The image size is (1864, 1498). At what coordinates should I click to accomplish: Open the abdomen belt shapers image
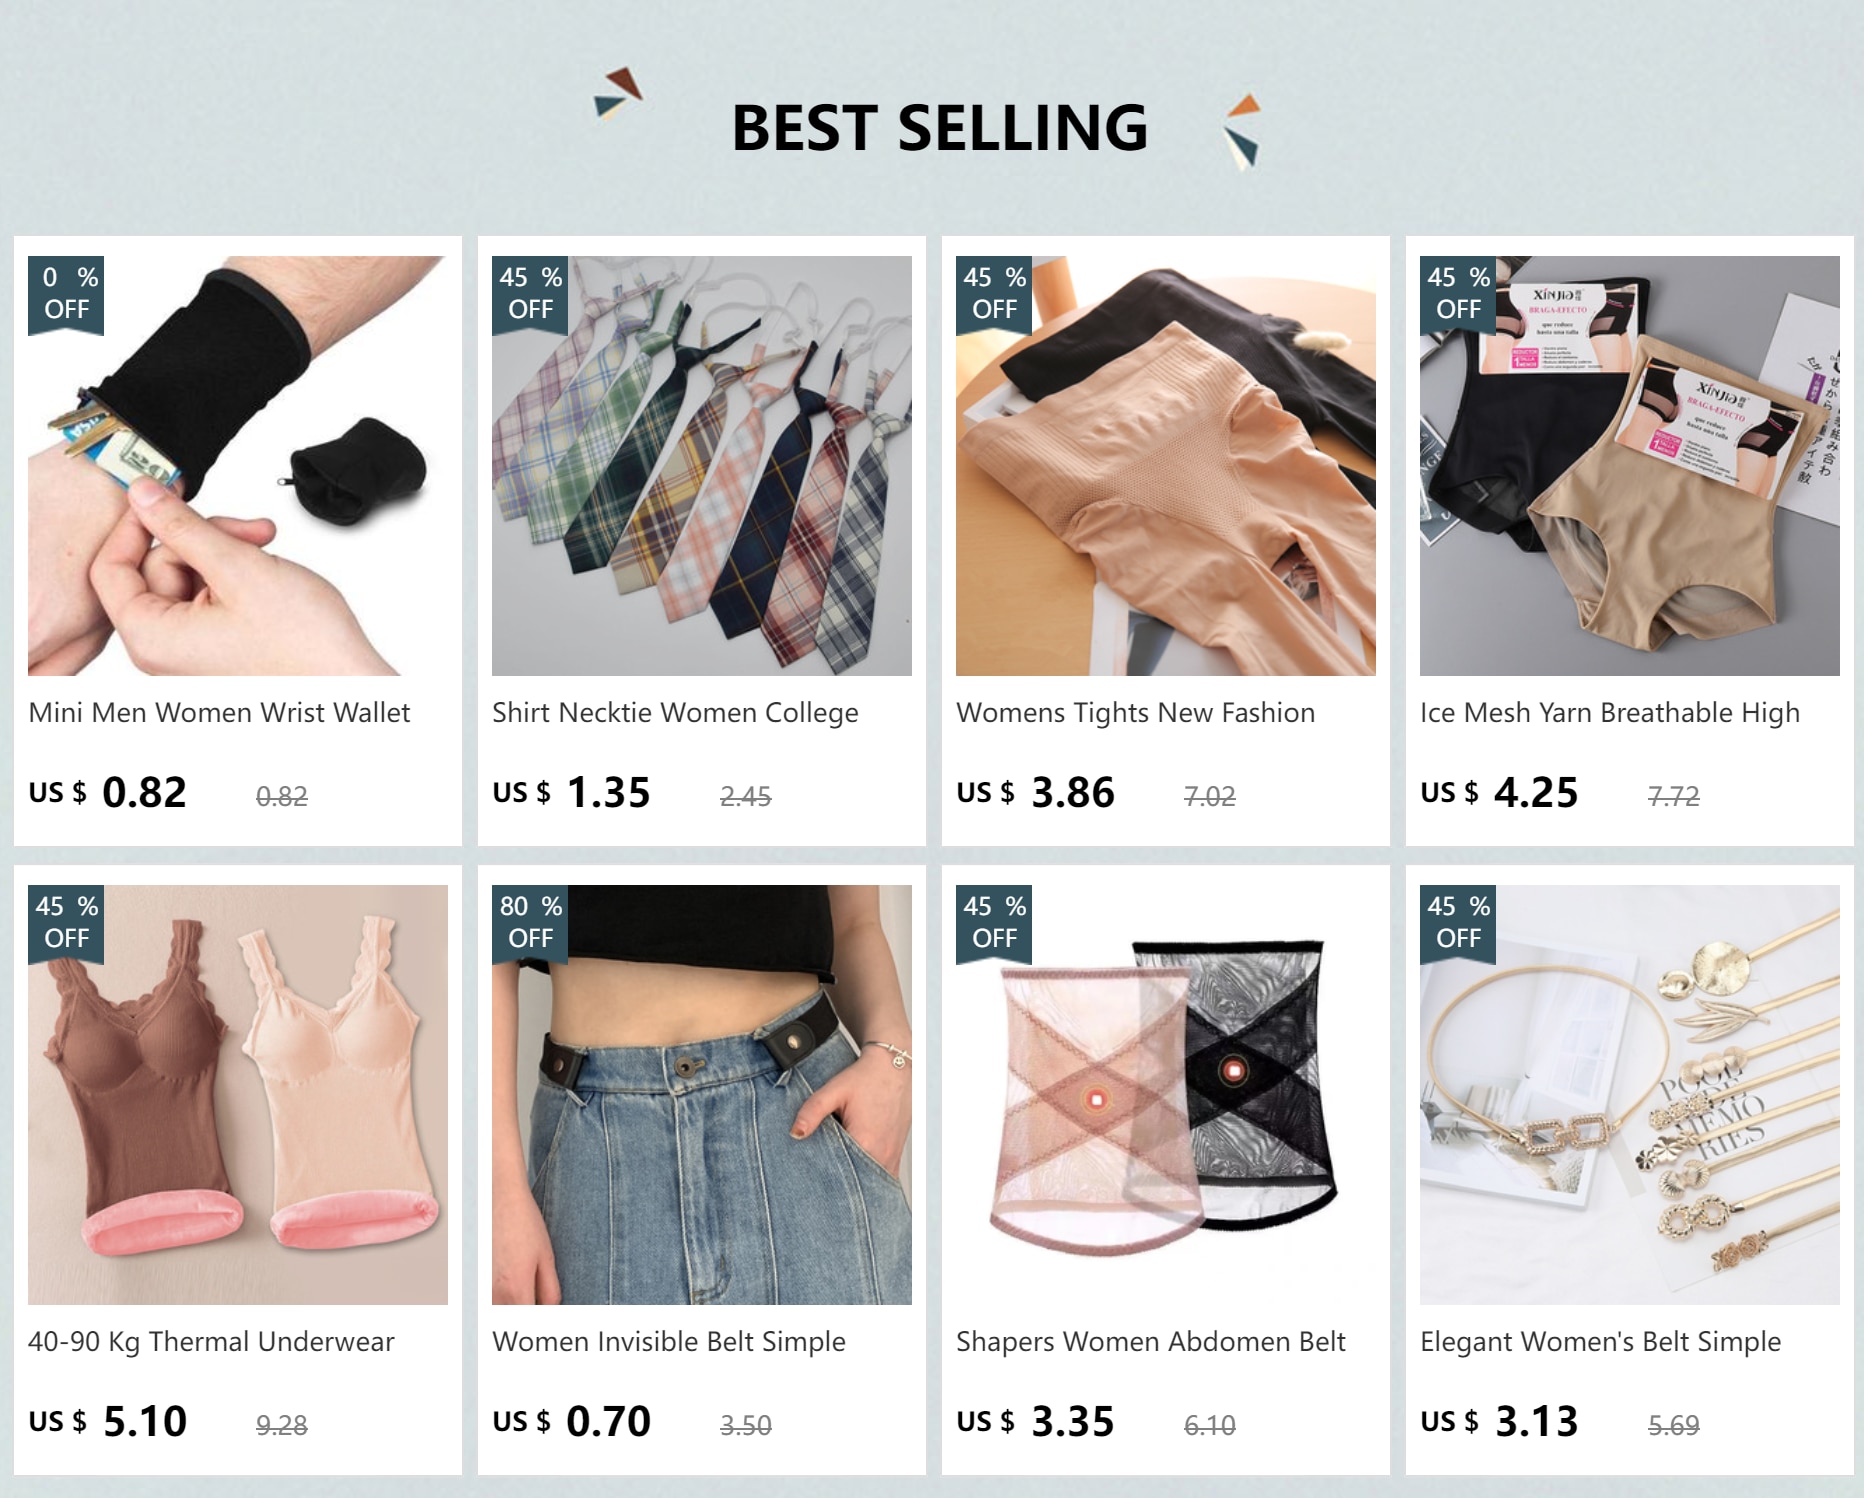pos(1166,1094)
